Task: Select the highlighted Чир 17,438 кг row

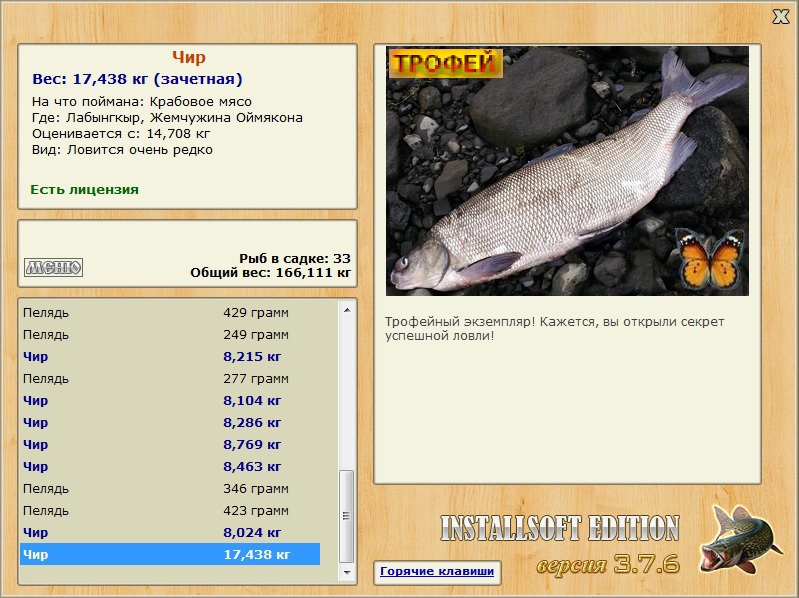Action: tap(170, 554)
